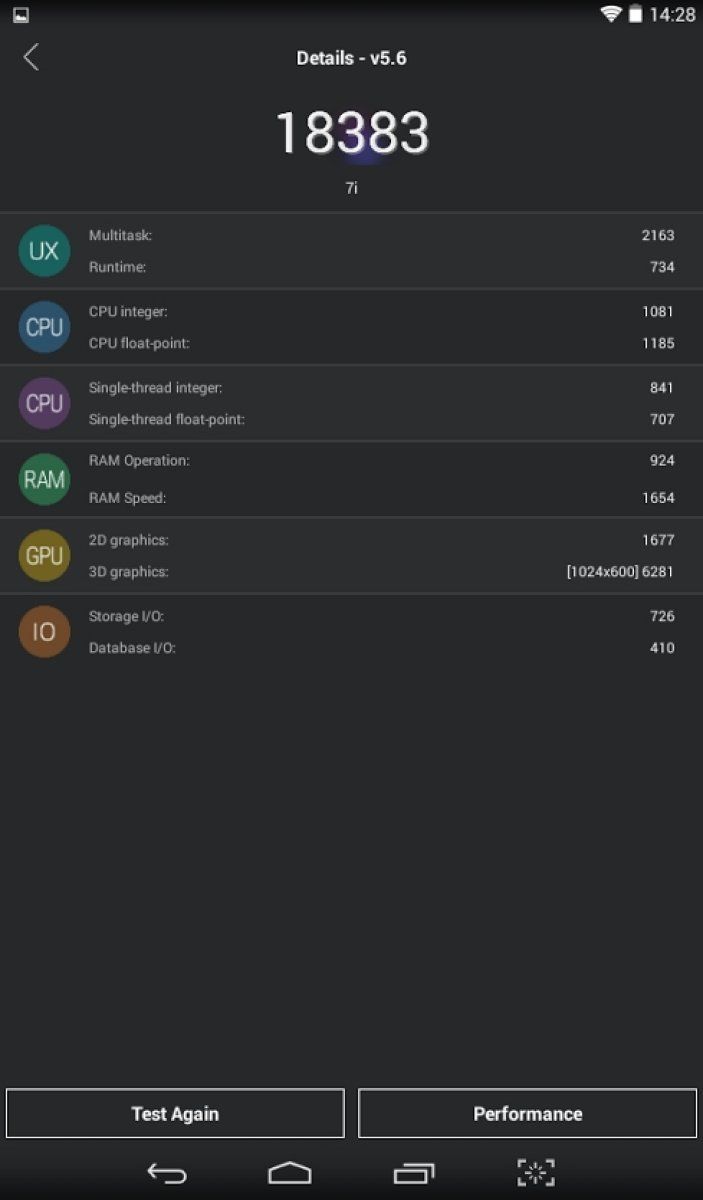Screen dimensions: 703x1200
Task: Click the yellow GPU category icon
Action: [x=44, y=556]
